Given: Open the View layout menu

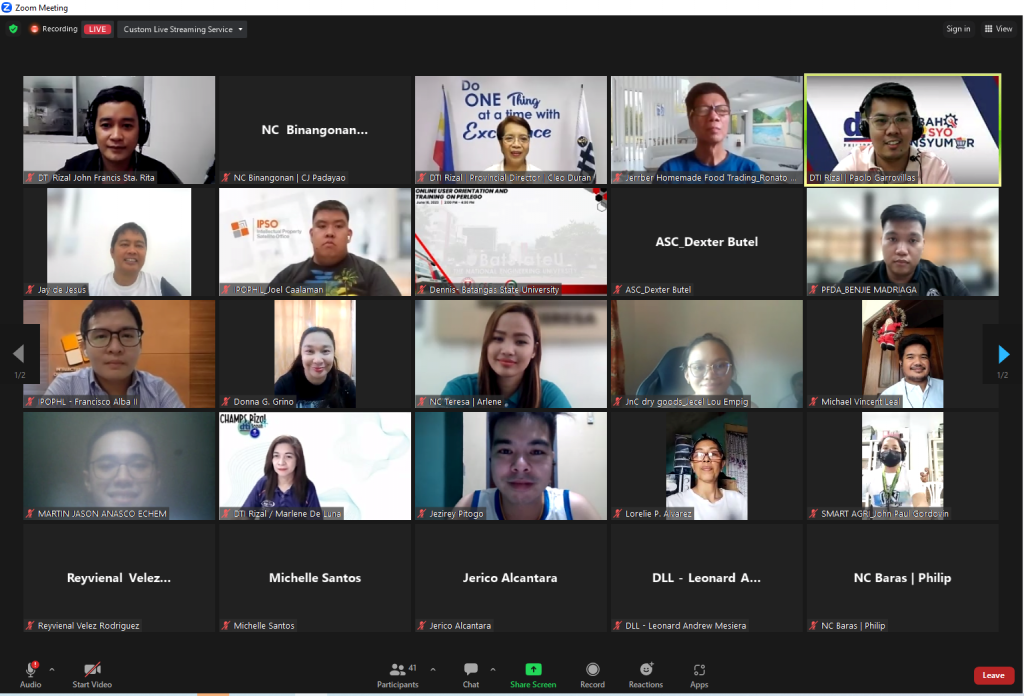Looking at the screenshot, I should [x=998, y=29].
